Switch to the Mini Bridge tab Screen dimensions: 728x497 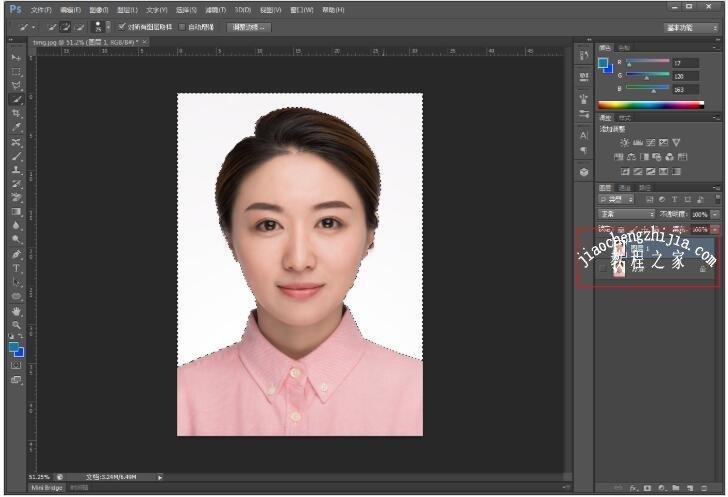(x=46, y=488)
